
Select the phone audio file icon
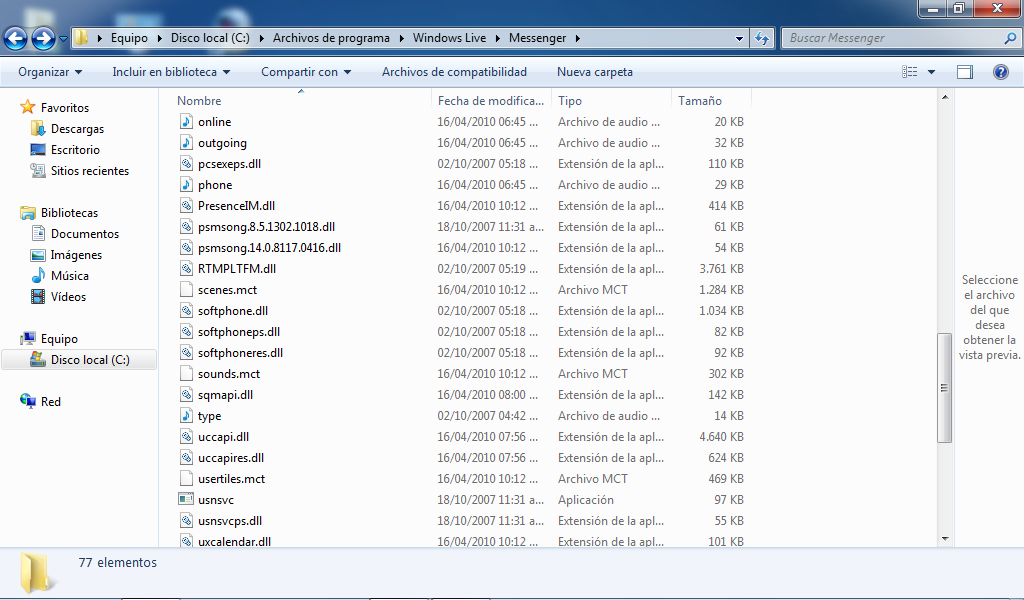pos(186,185)
